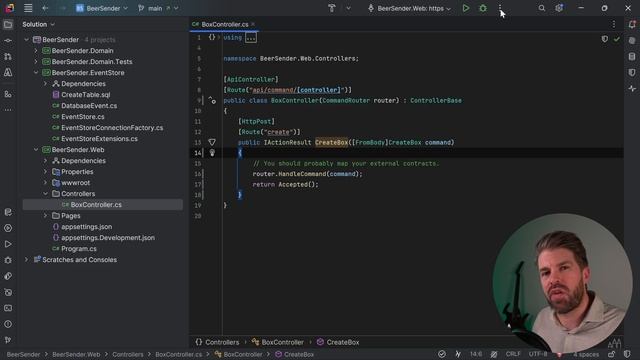Screen dimensions: 640x360
Task: Toggle read-only lock icon in status bar
Action: tap(611, 354)
